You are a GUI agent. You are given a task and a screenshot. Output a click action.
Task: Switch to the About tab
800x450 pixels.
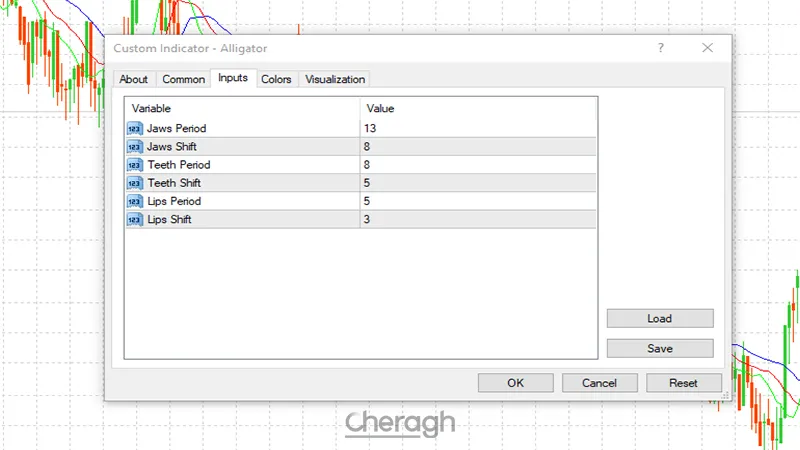(133, 79)
